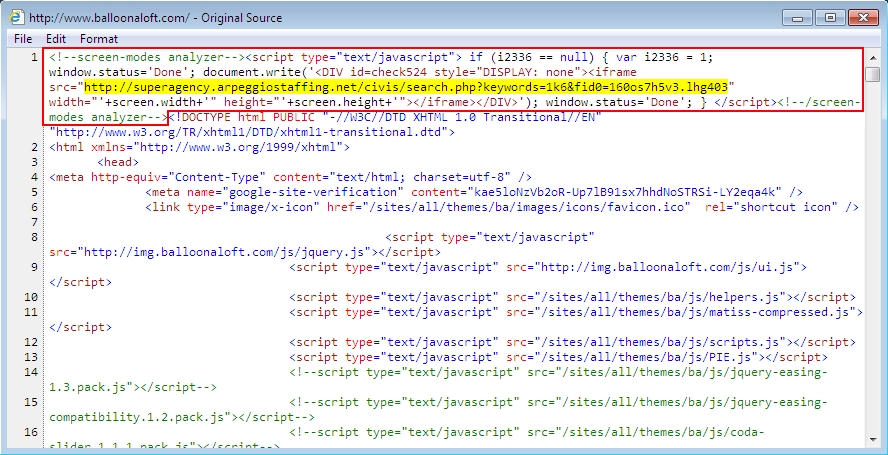Click the screen-modes analyzer opening comment
Viewport: 888px width, 455px height.
click(x=147, y=57)
